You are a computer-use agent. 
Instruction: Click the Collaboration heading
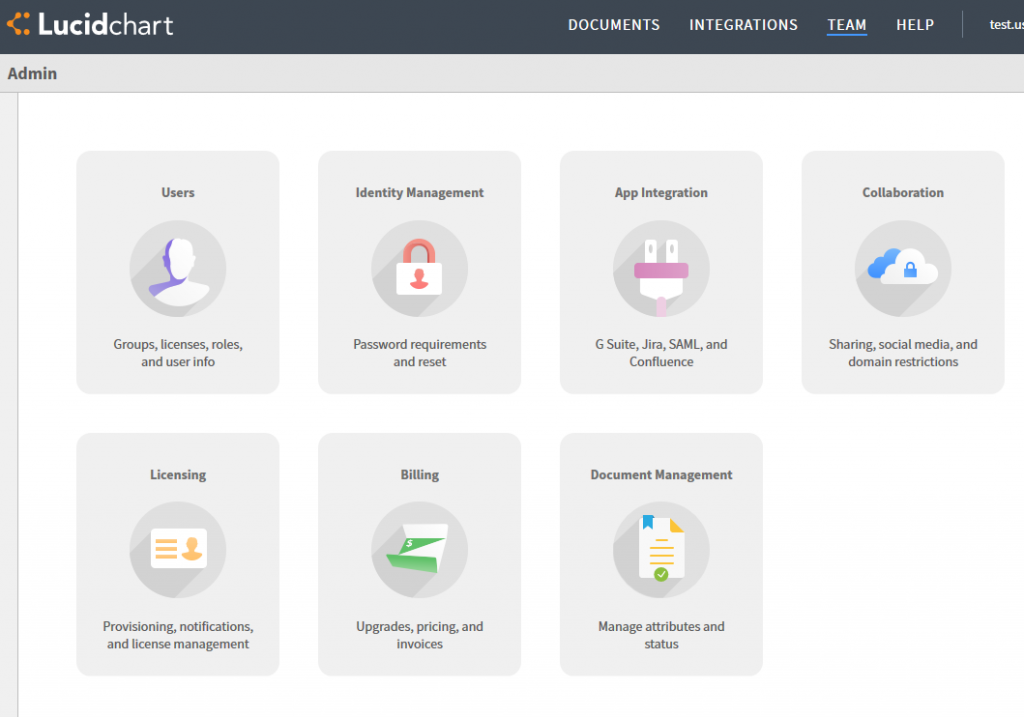click(903, 193)
